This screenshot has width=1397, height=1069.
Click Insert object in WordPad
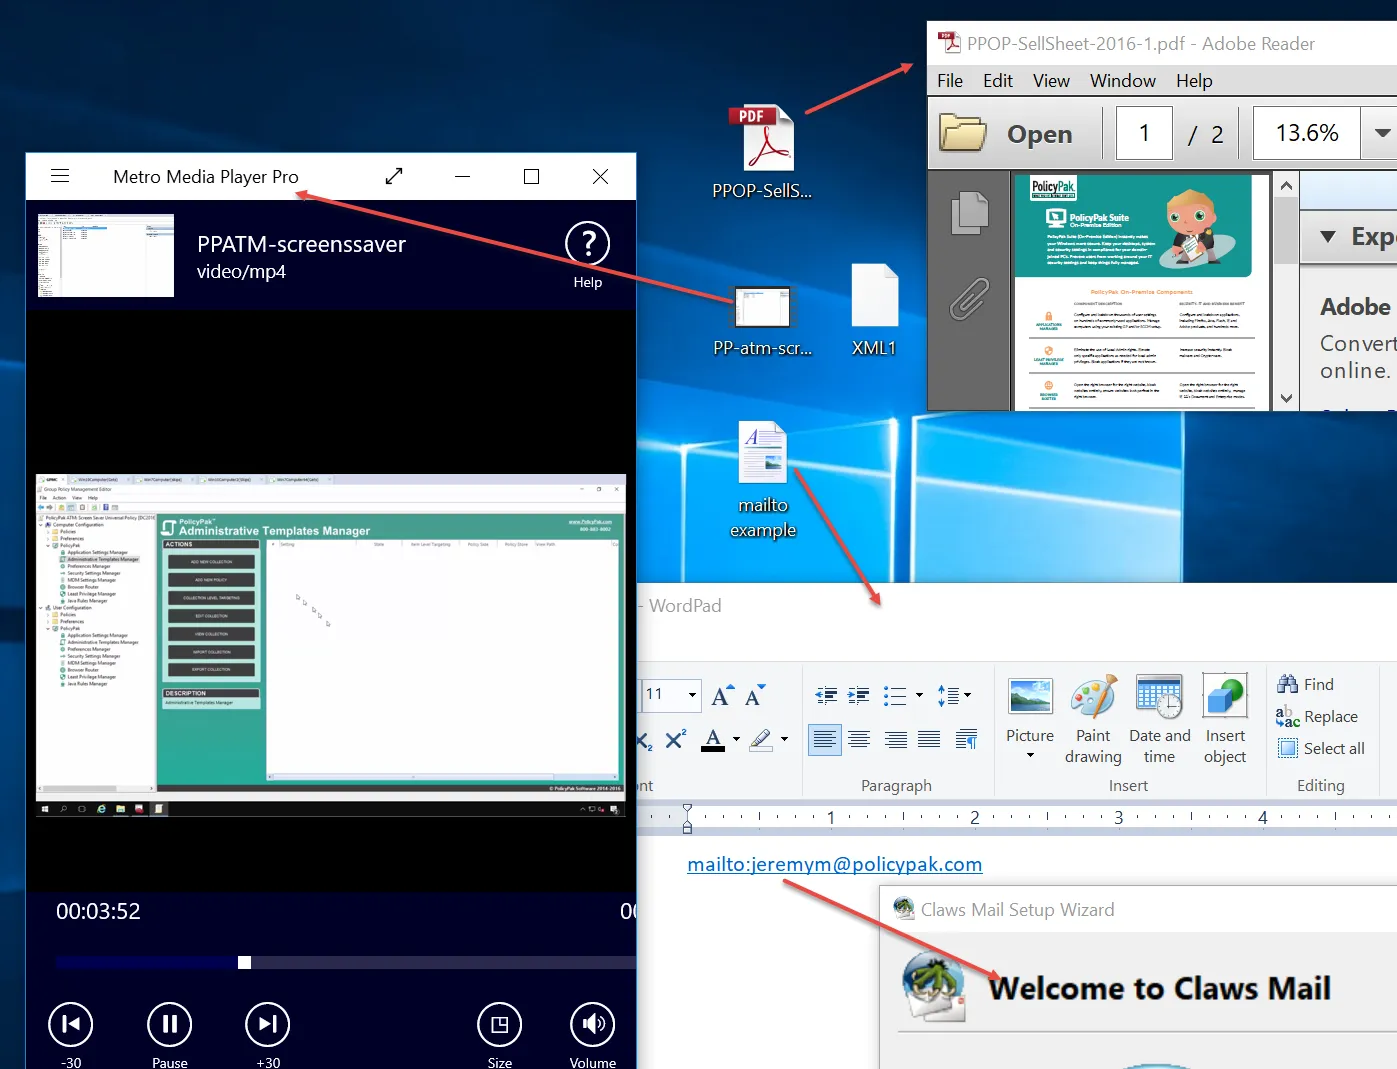point(1225,720)
